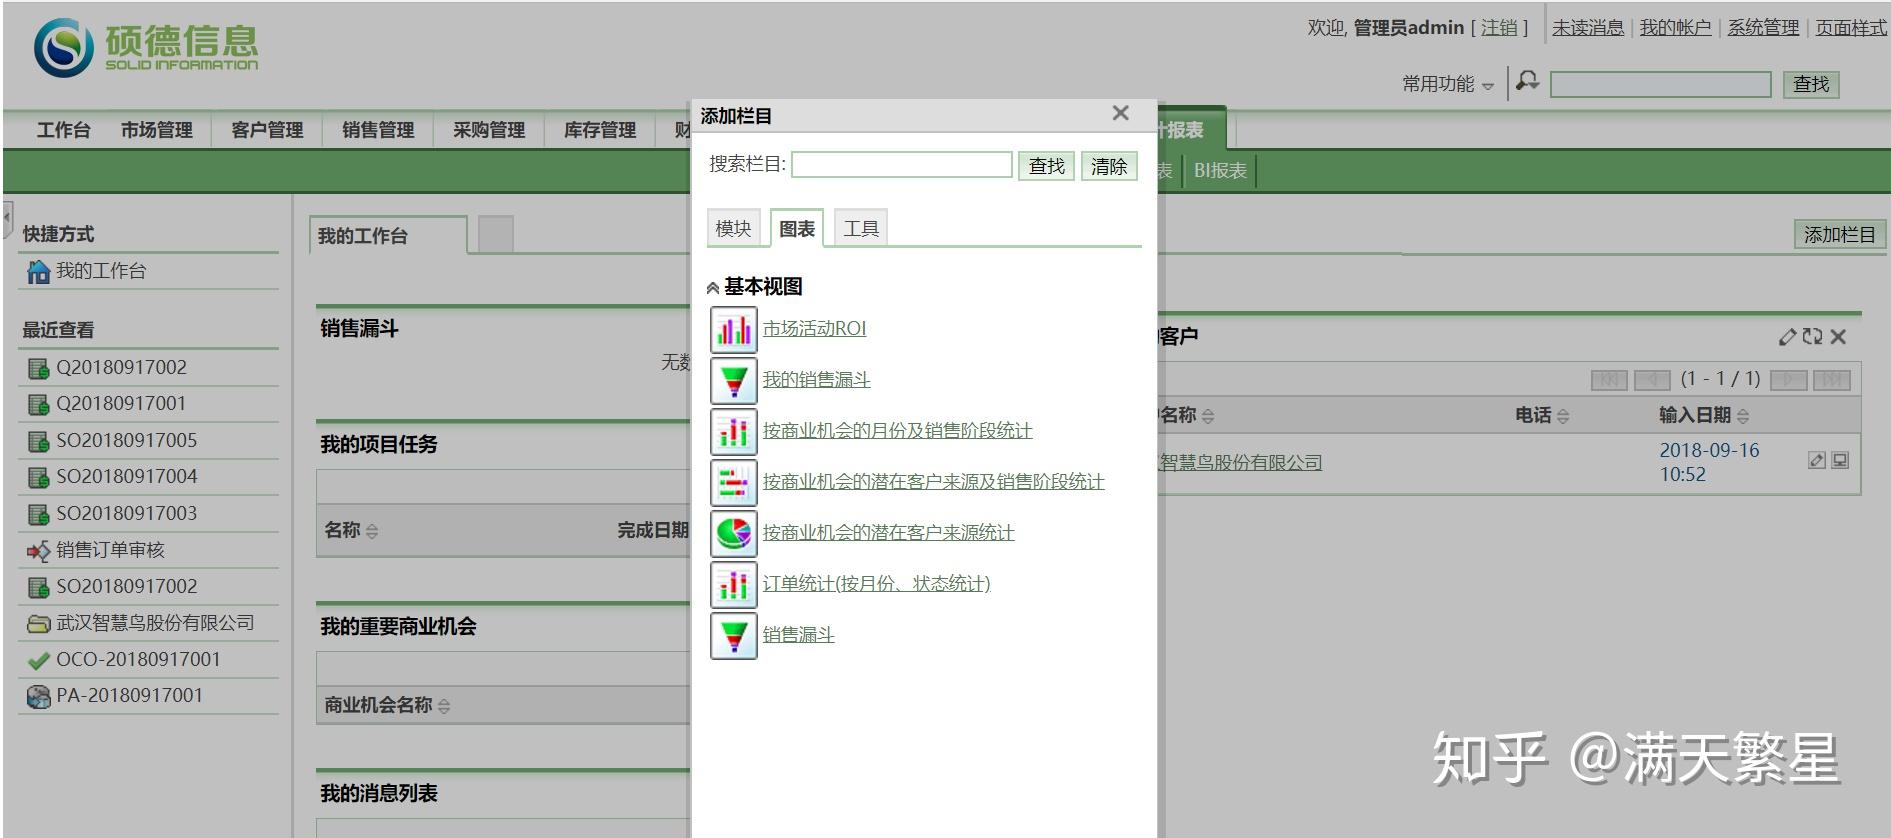The image size is (1891, 838).
Task: Close the 客户 panel with X icon
Action: click(1838, 337)
